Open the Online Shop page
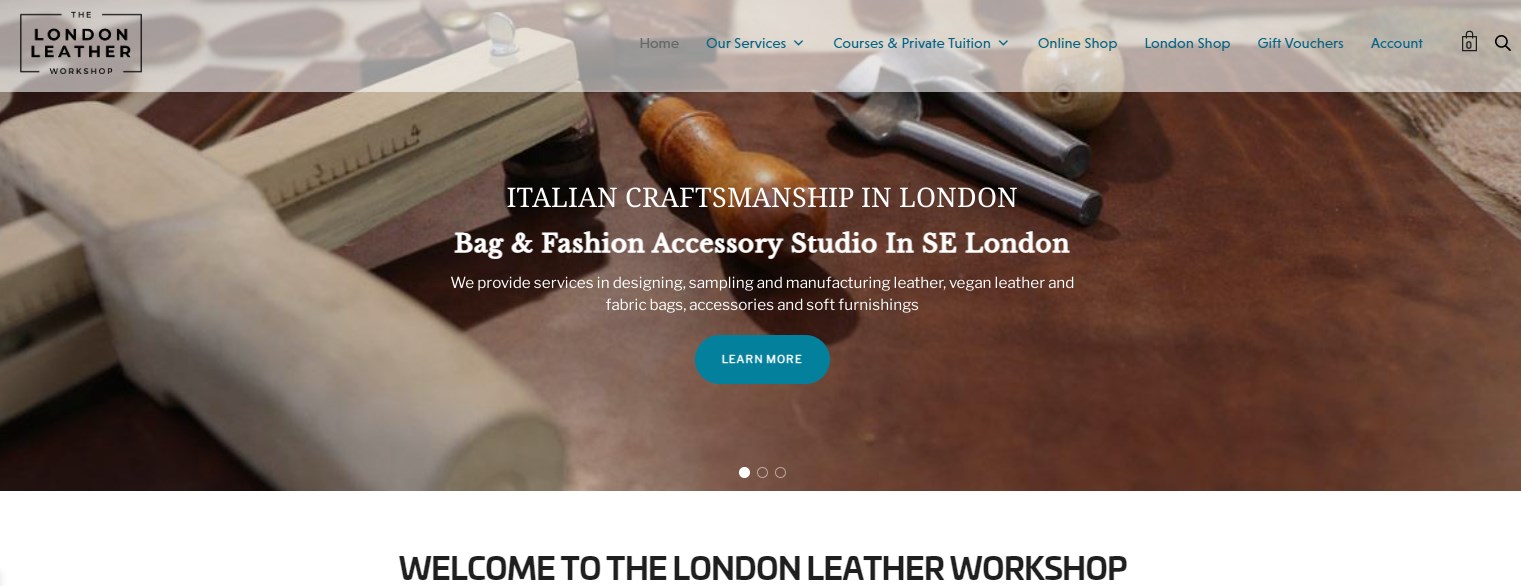The image size is (1521, 586). click(x=1077, y=43)
